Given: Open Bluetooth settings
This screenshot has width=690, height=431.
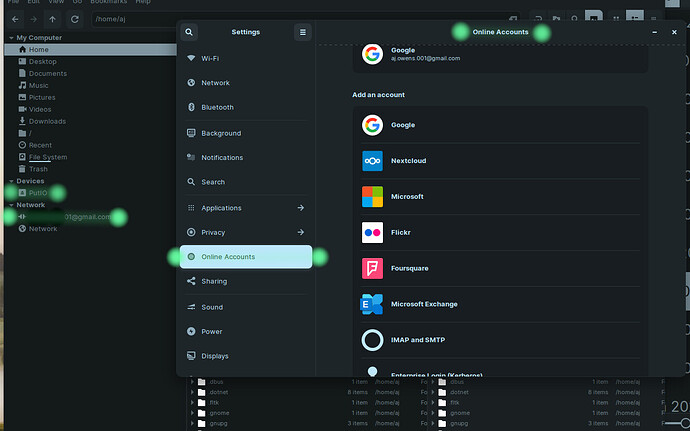Looking at the screenshot, I should pyautogui.click(x=246, y=107).
